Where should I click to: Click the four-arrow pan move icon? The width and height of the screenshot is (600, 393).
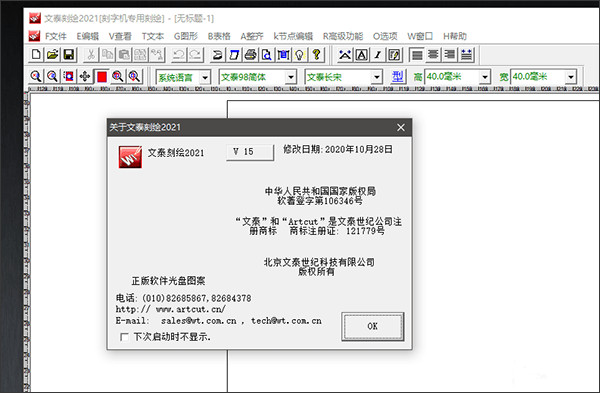coord(85,77)
